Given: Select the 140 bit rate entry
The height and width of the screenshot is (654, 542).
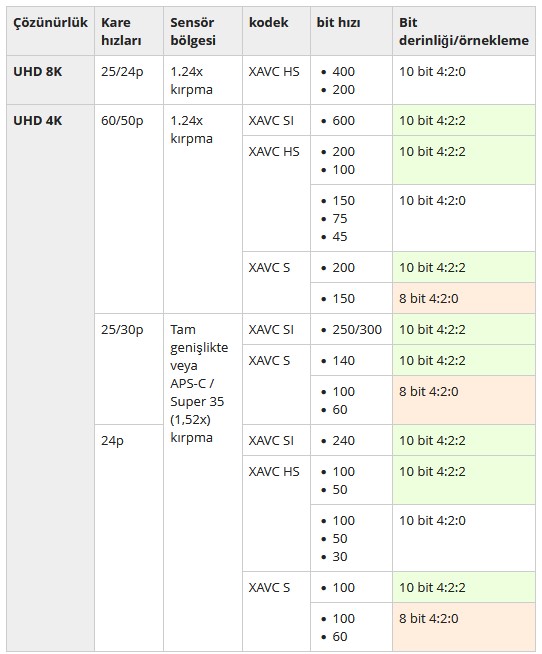Looking at the screenshot, I should click(343, 360).
